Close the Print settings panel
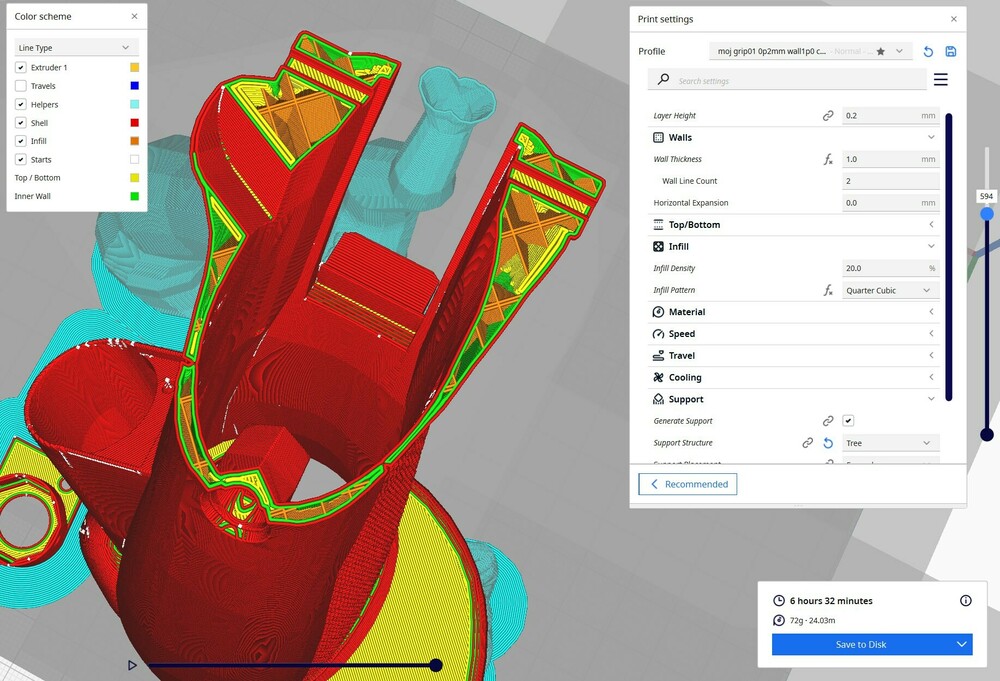Image resolution: width=1000 pixels, height=681 pixels. pos(953,19)
